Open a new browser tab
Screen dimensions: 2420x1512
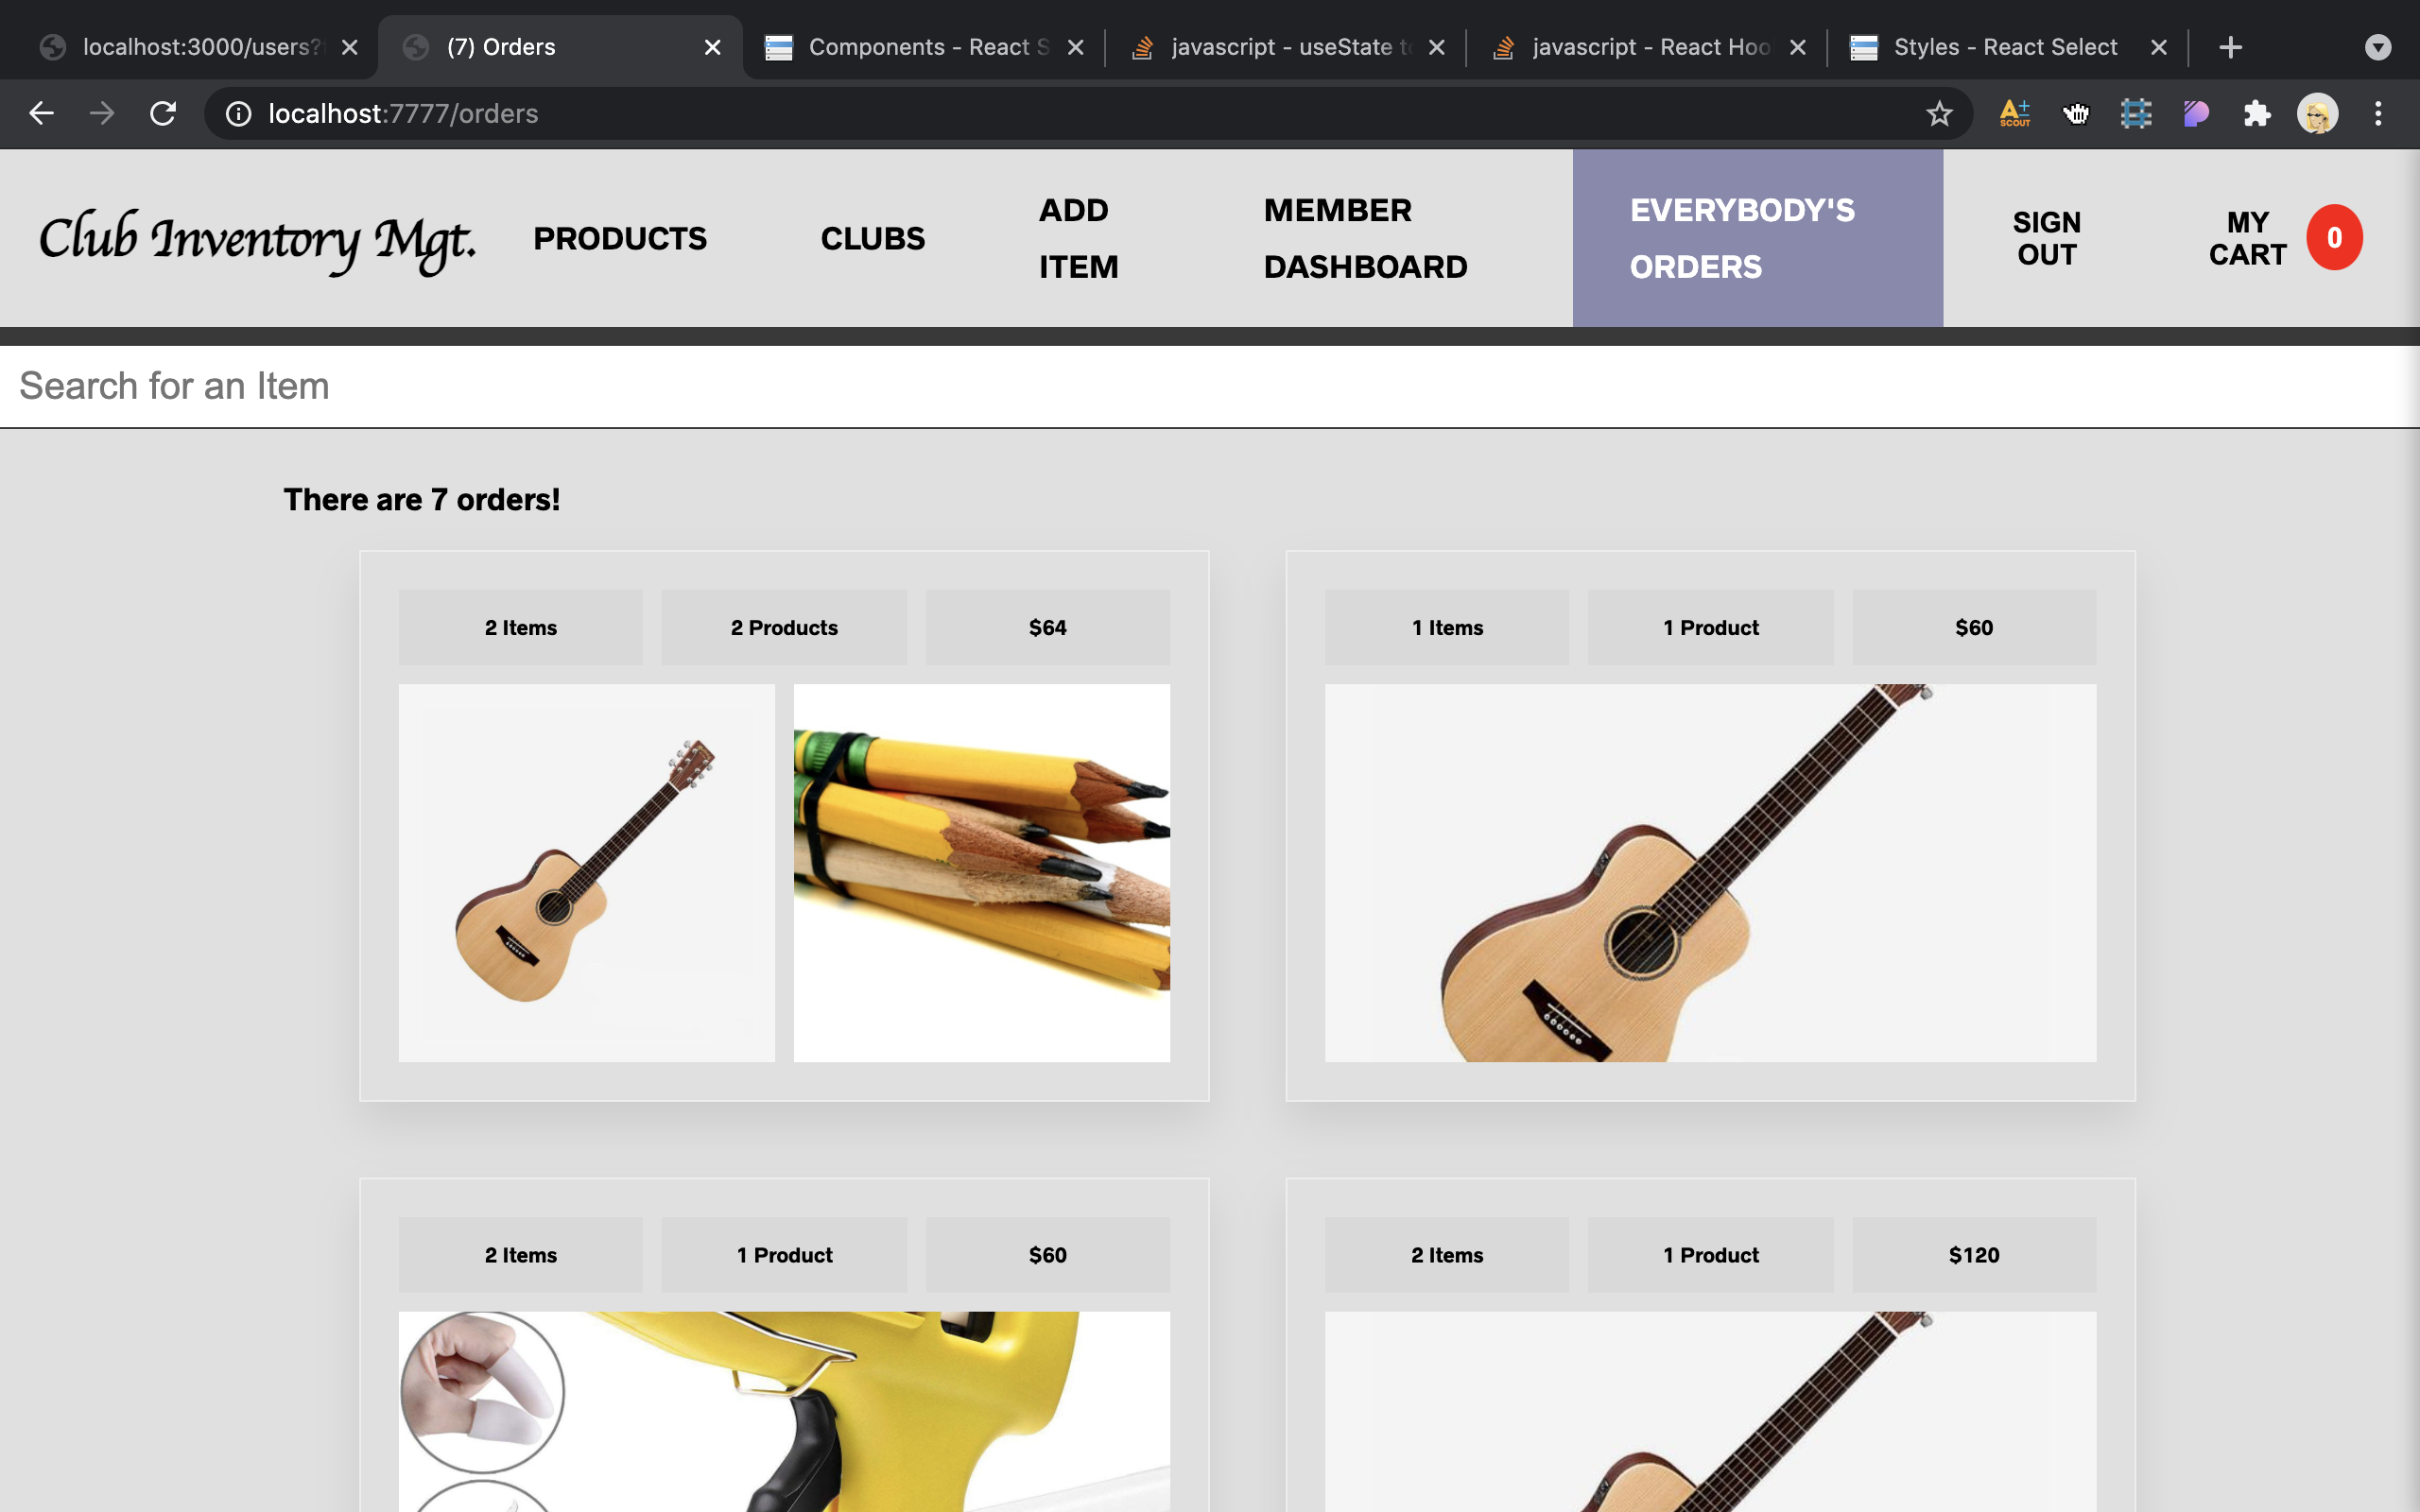click(x=2230, y=47)
